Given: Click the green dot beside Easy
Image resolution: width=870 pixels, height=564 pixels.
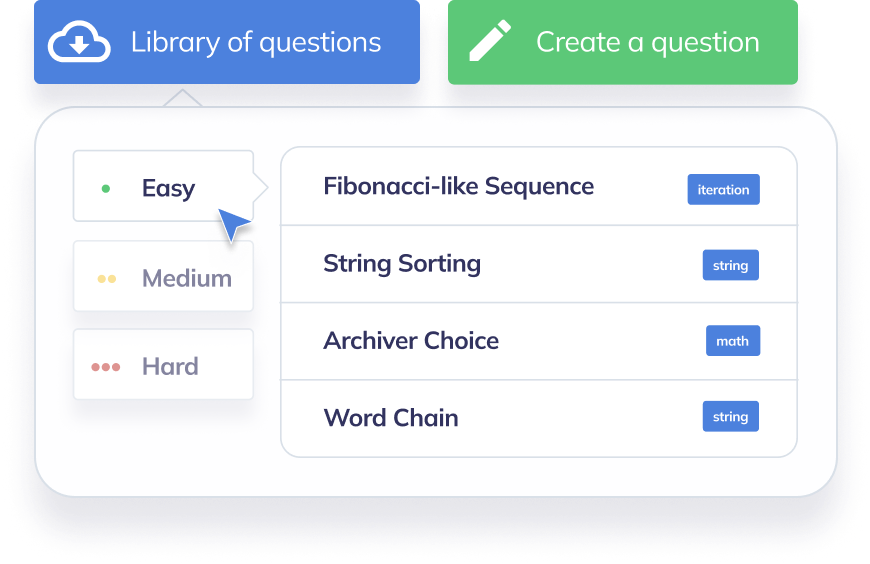Looking at the screenshot, I should (x=106, y=189).
